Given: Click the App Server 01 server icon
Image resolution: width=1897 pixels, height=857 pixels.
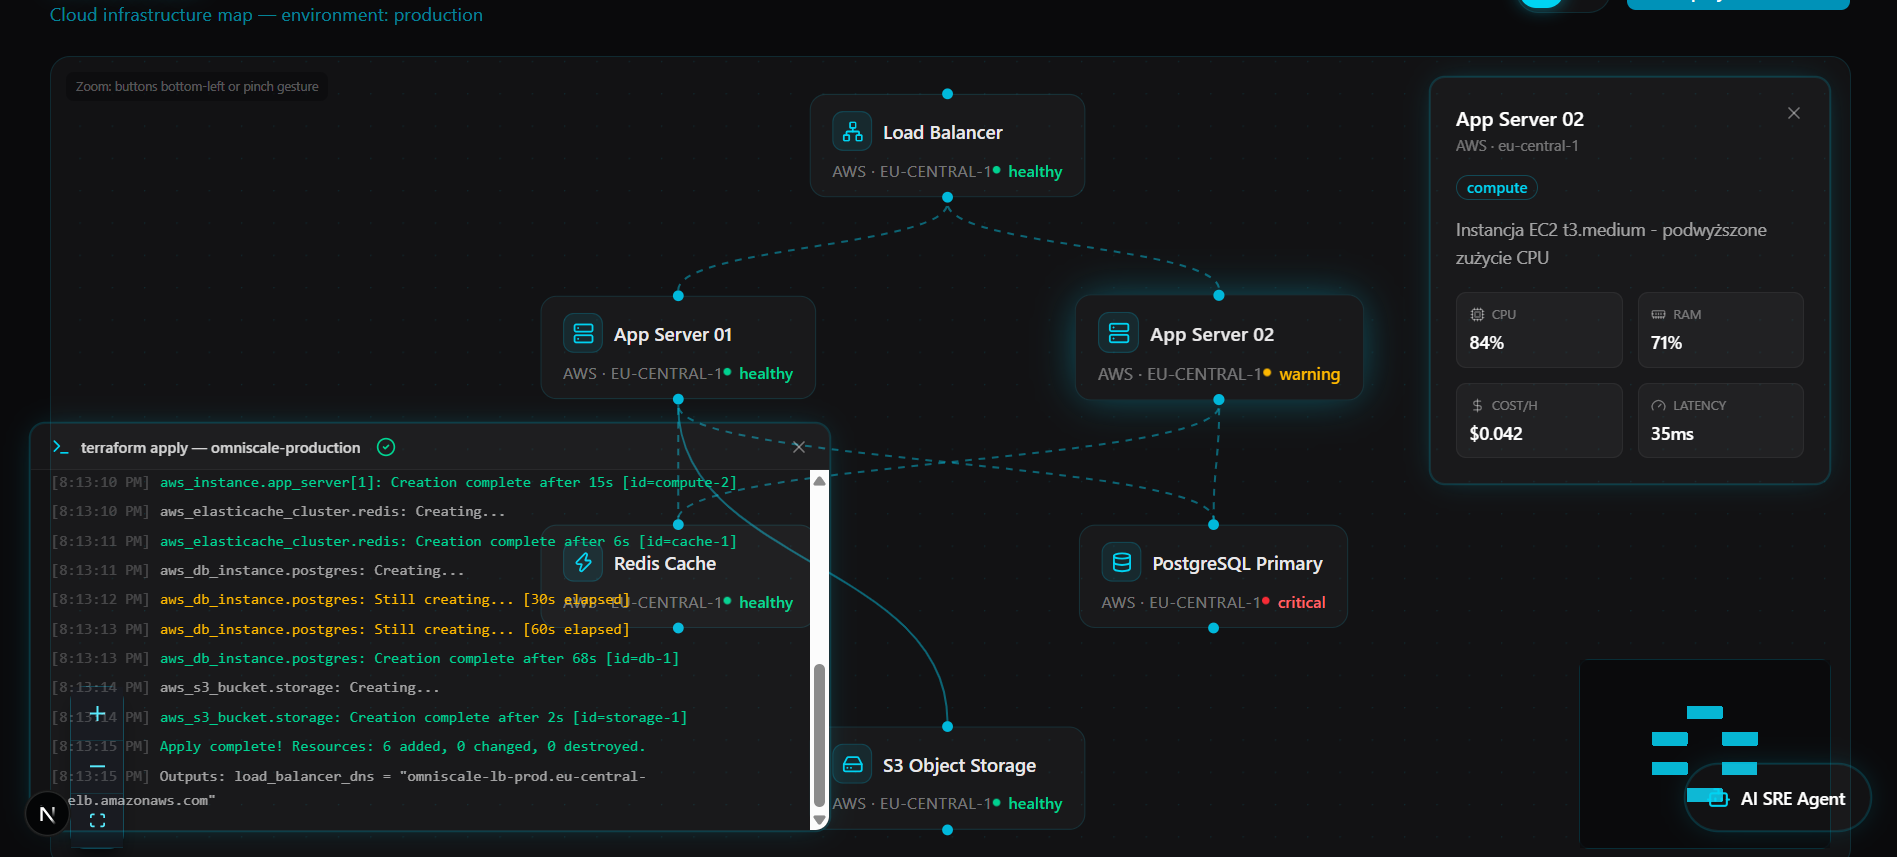Looking at the screenshot, I should click(x=583, y=334).
